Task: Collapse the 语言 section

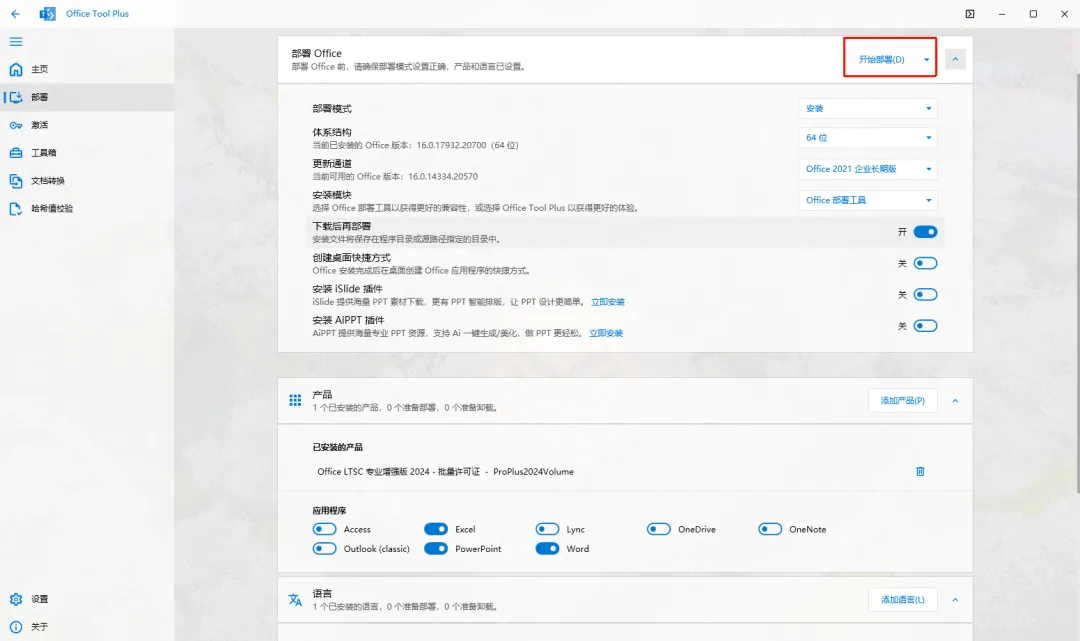Action: 955,600
